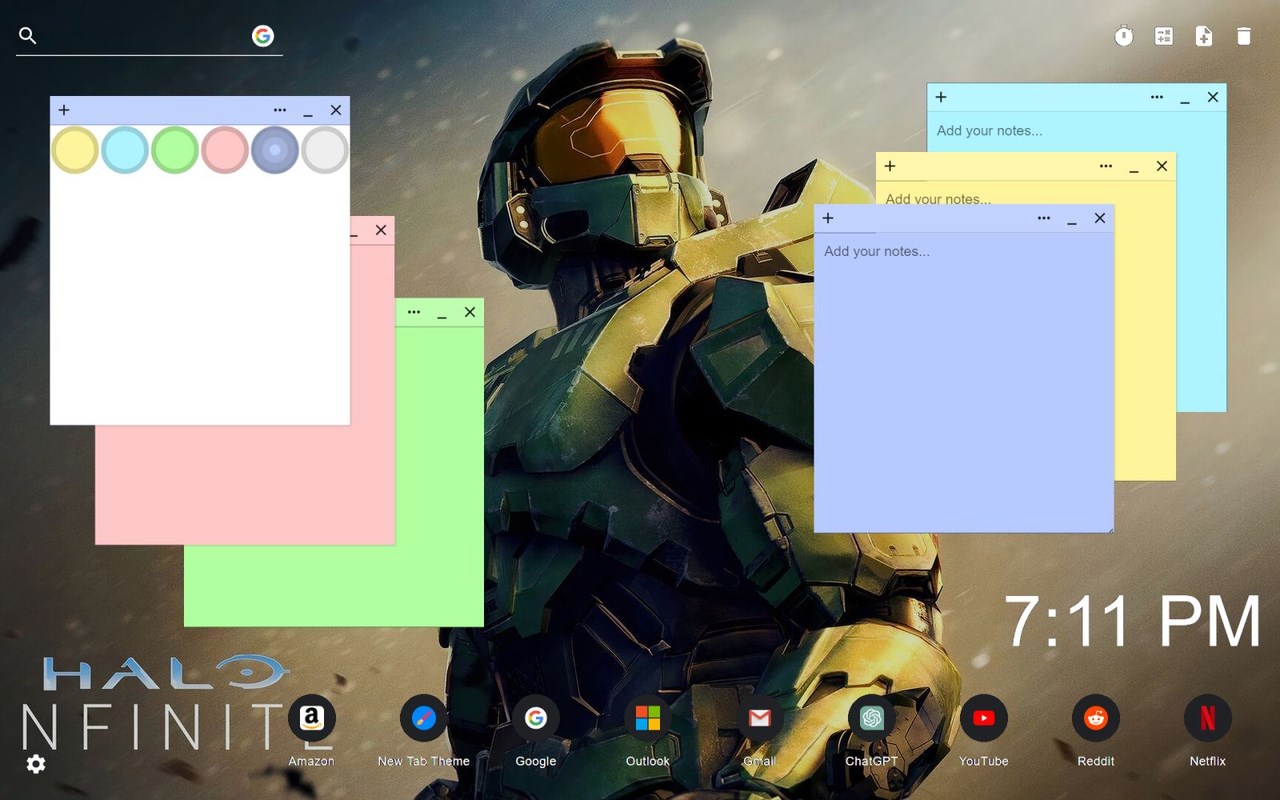Launch the Netflix shortcut
The height and width of the screenshot is (800, 1280).
pyautogui.click(x=1208, y=718)
